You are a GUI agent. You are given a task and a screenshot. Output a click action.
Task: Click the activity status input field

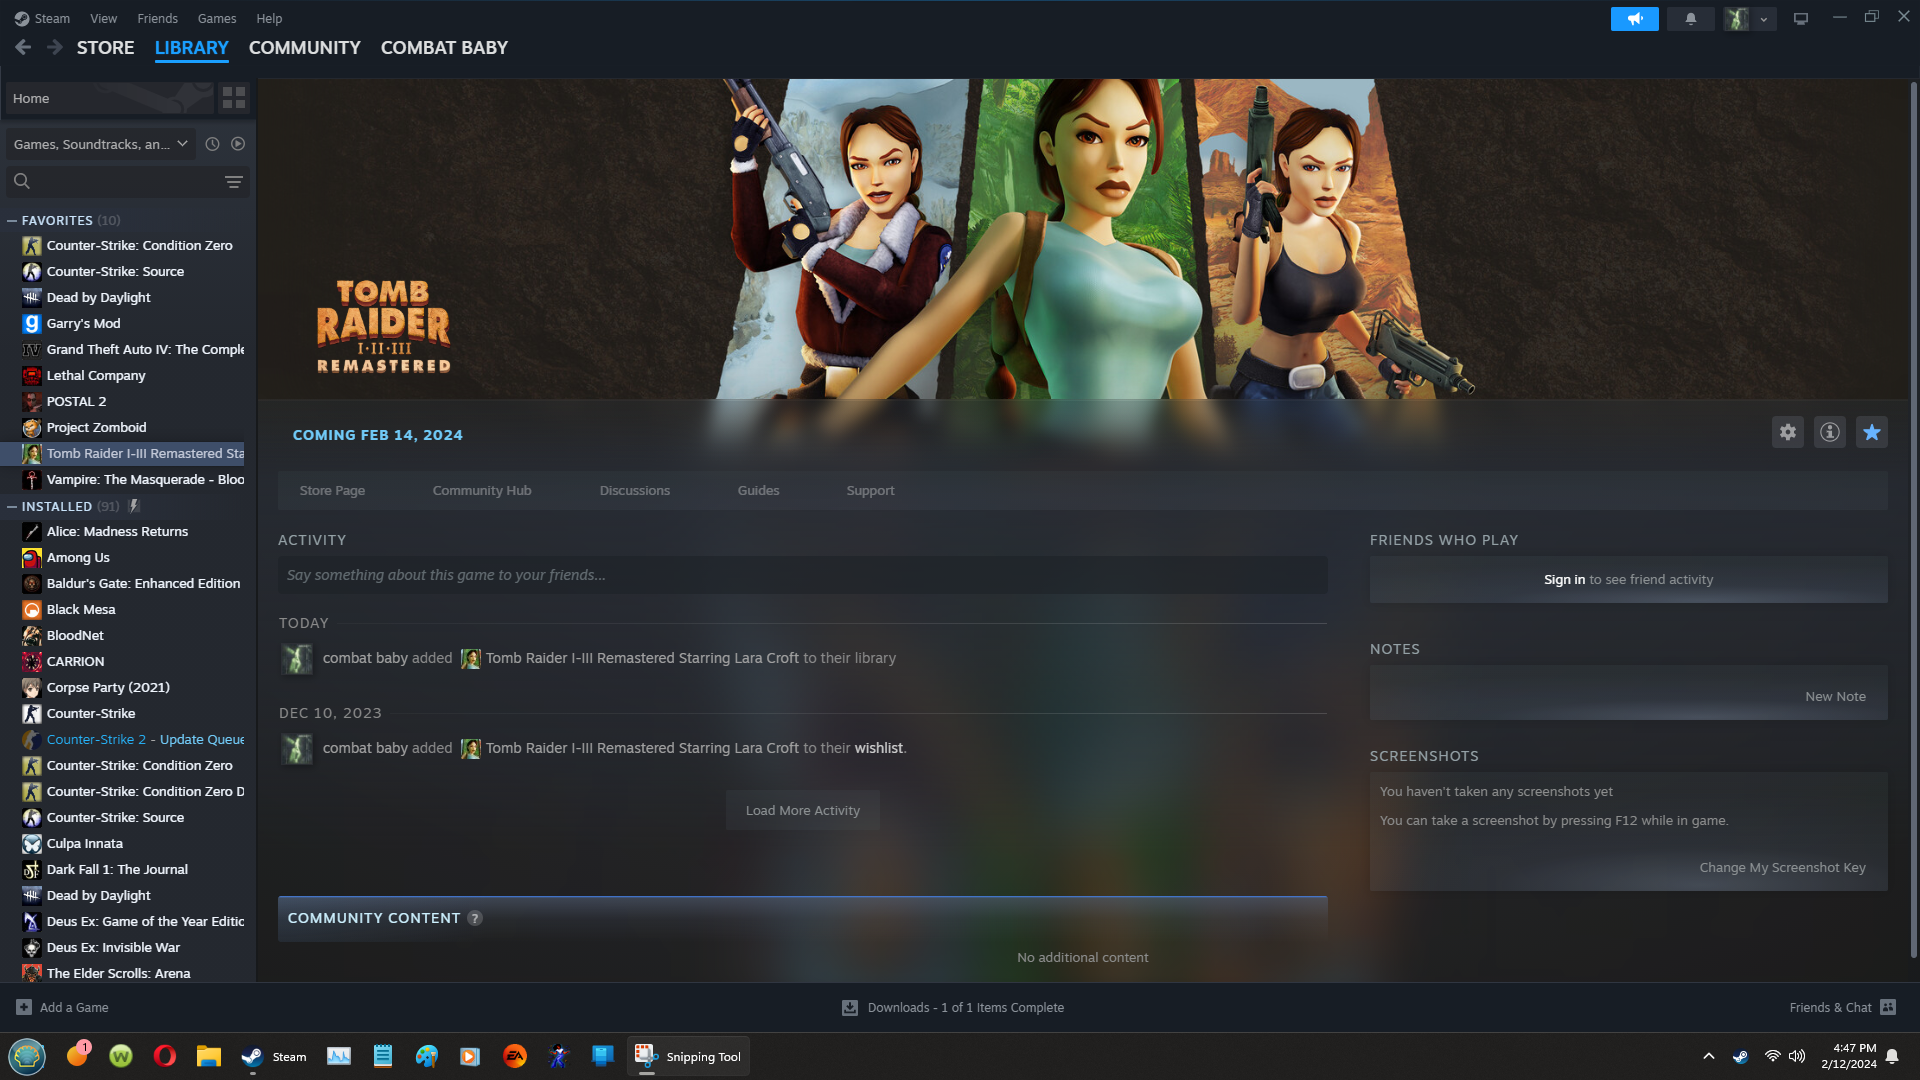coord(802,575)
